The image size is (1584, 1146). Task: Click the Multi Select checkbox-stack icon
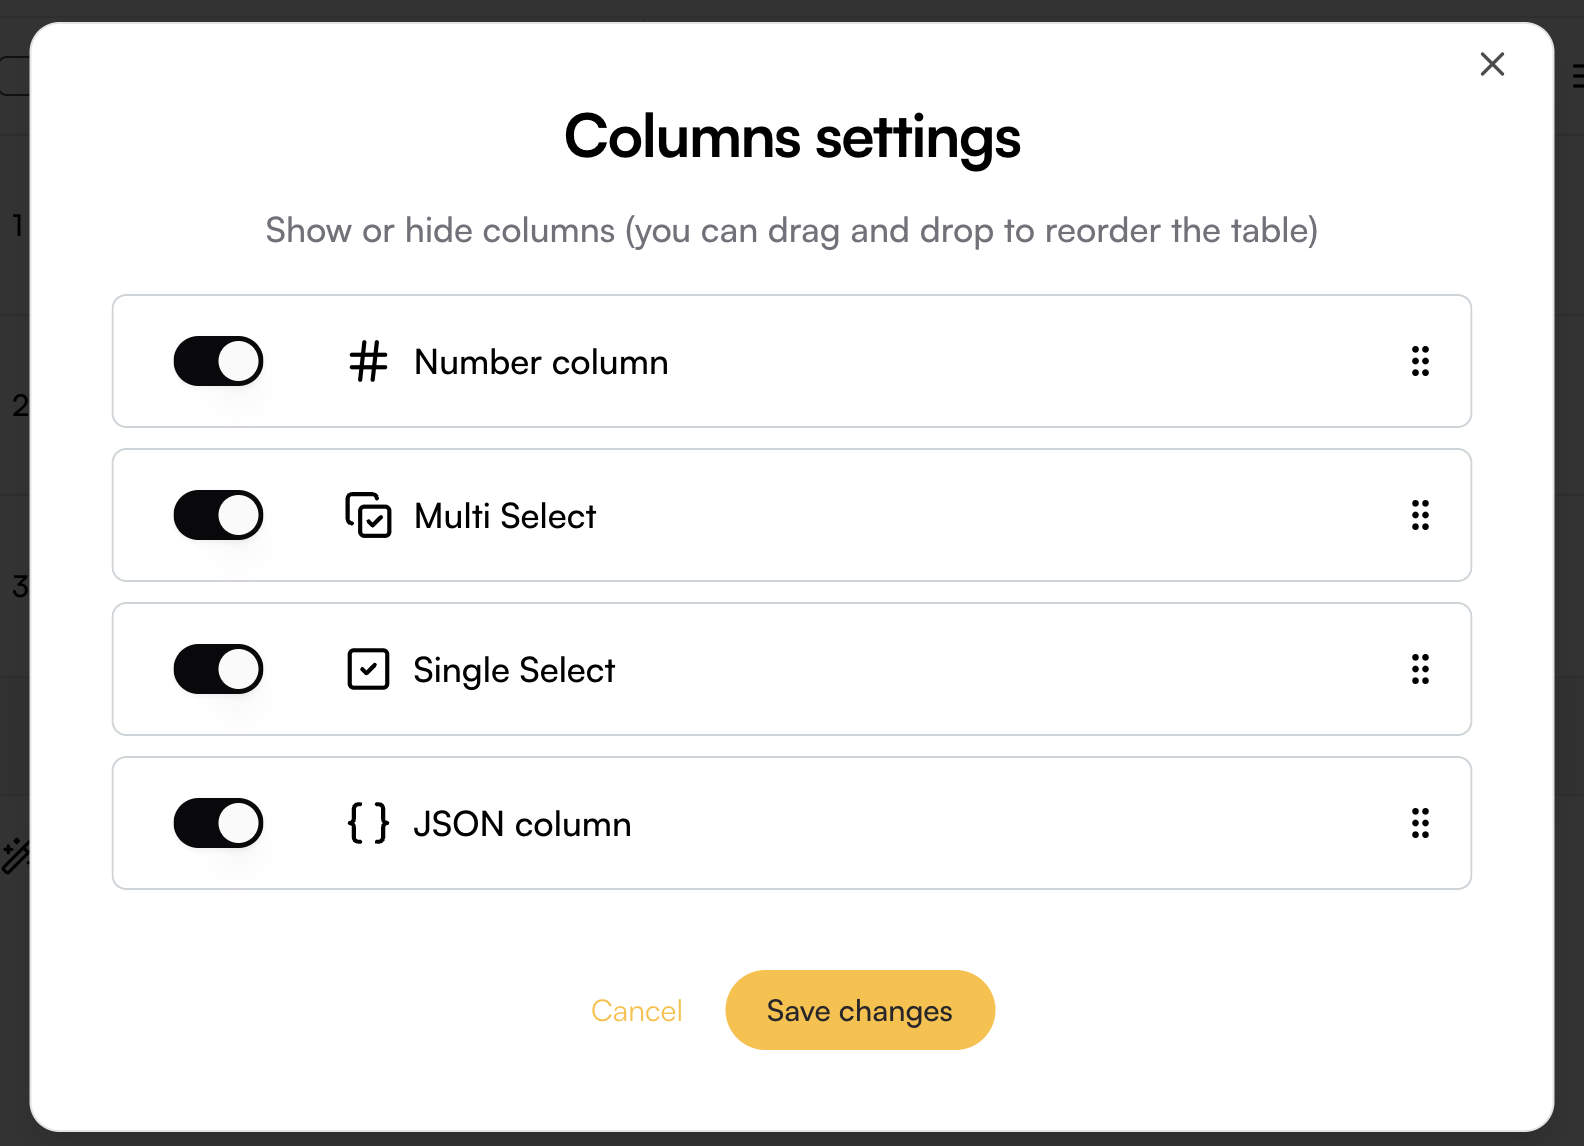[368, 515]
